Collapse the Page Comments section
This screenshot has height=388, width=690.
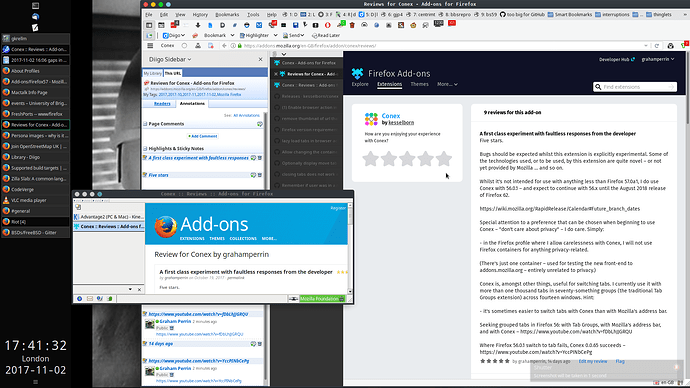click(x=145, y=124)
